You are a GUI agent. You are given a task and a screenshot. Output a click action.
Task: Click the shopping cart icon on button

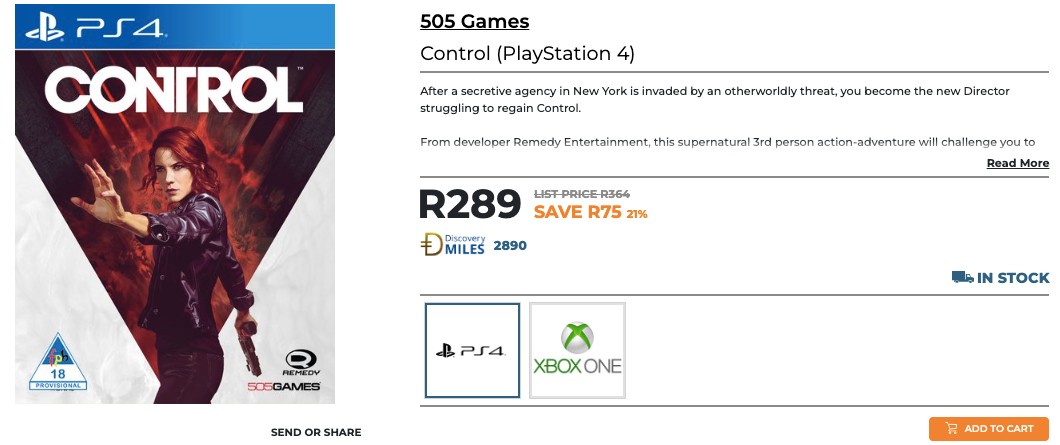(x=950, y=429)
